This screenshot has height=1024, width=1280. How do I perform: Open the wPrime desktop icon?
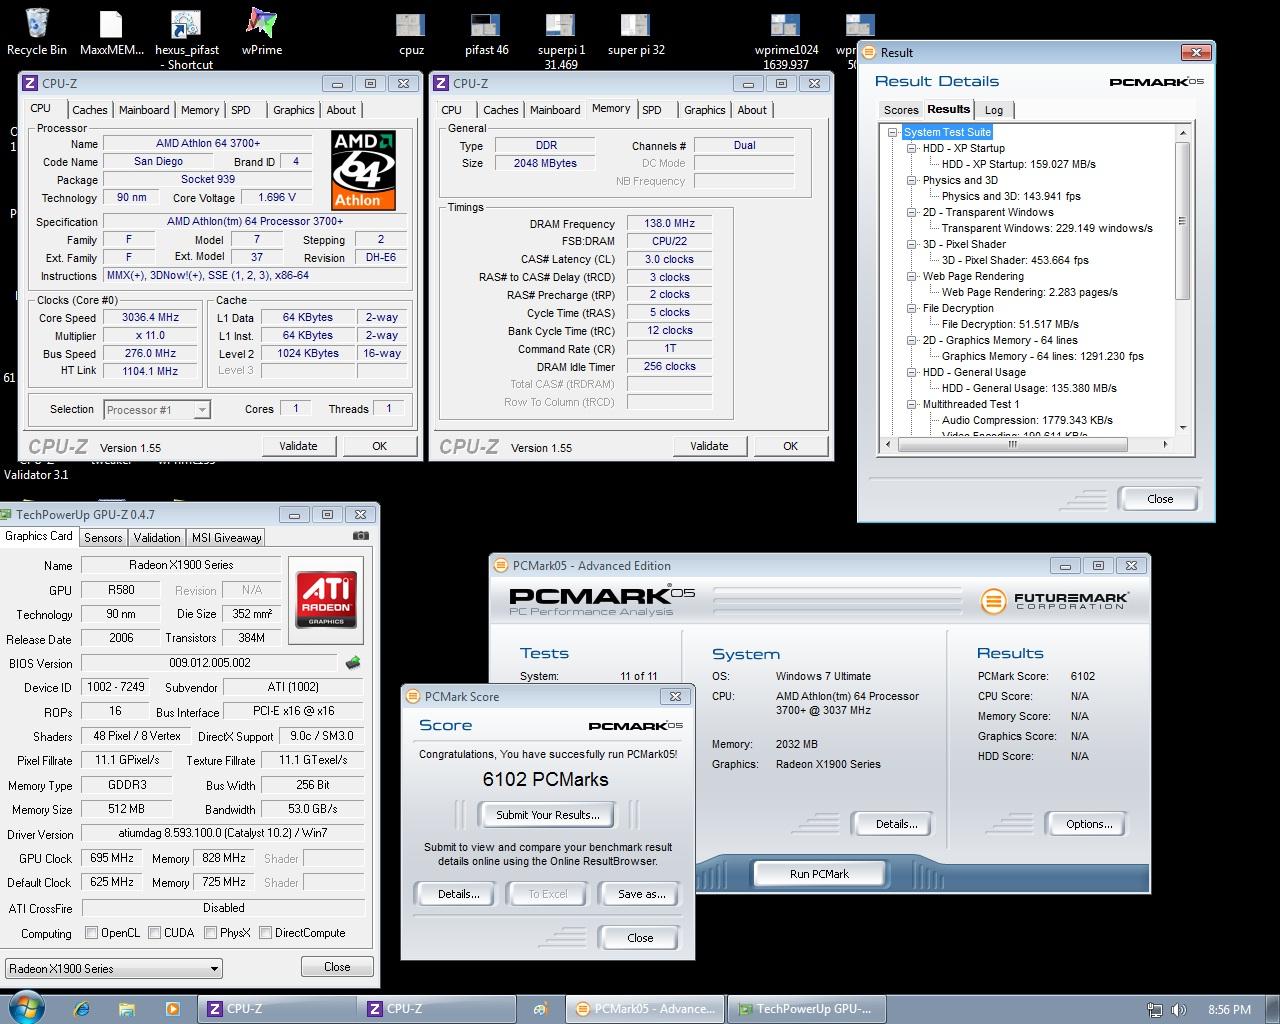[262, 31]
